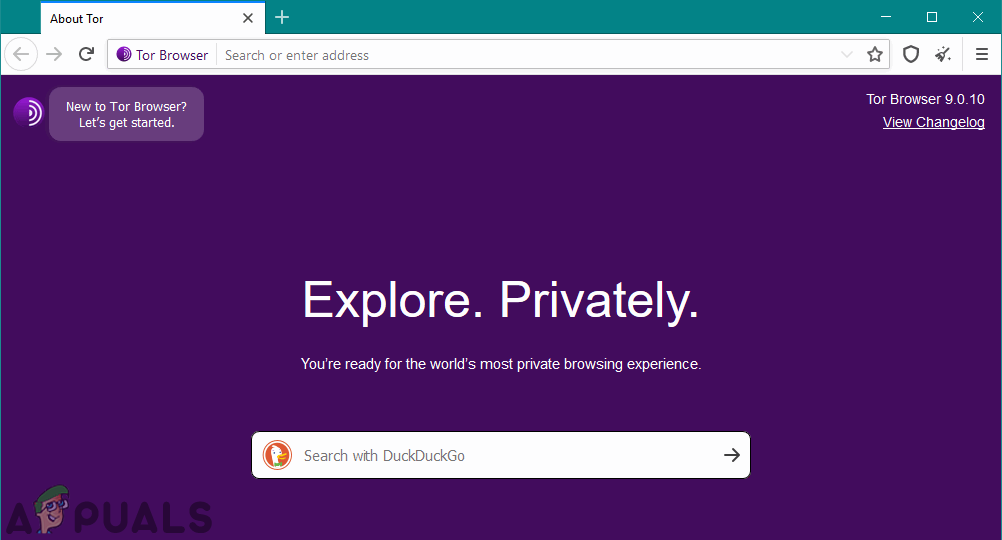The image size is (1002, 540).
Task: Go back using the back arrow
Action: [21, 54]
